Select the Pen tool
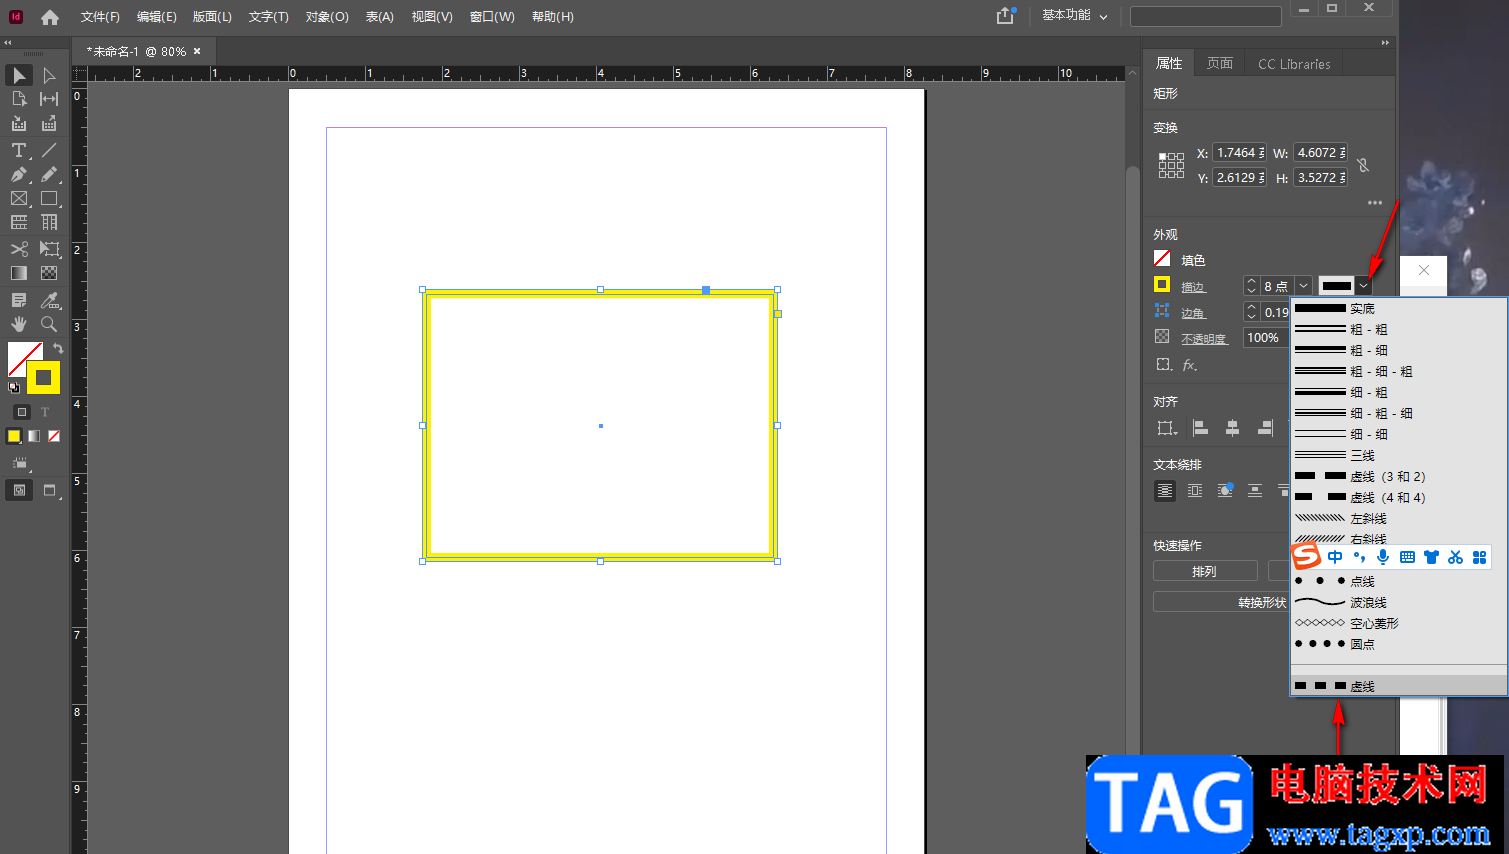Image resolution: width=1509 pixels, height=854 pixels. [19, 174]
